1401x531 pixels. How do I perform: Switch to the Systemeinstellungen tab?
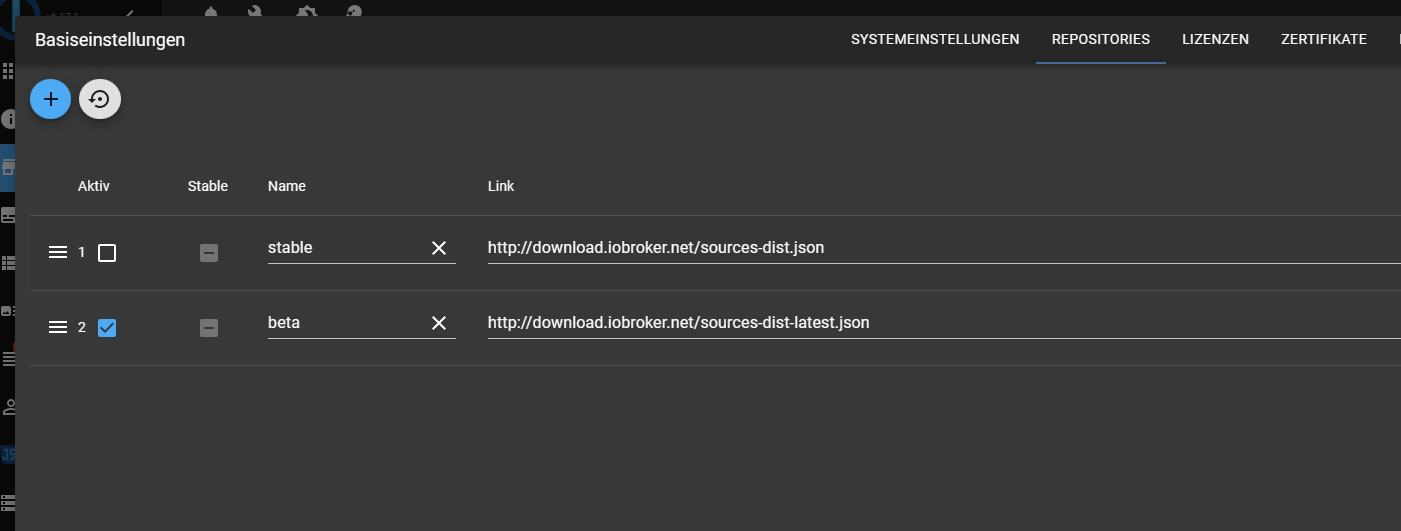point(935,40)
